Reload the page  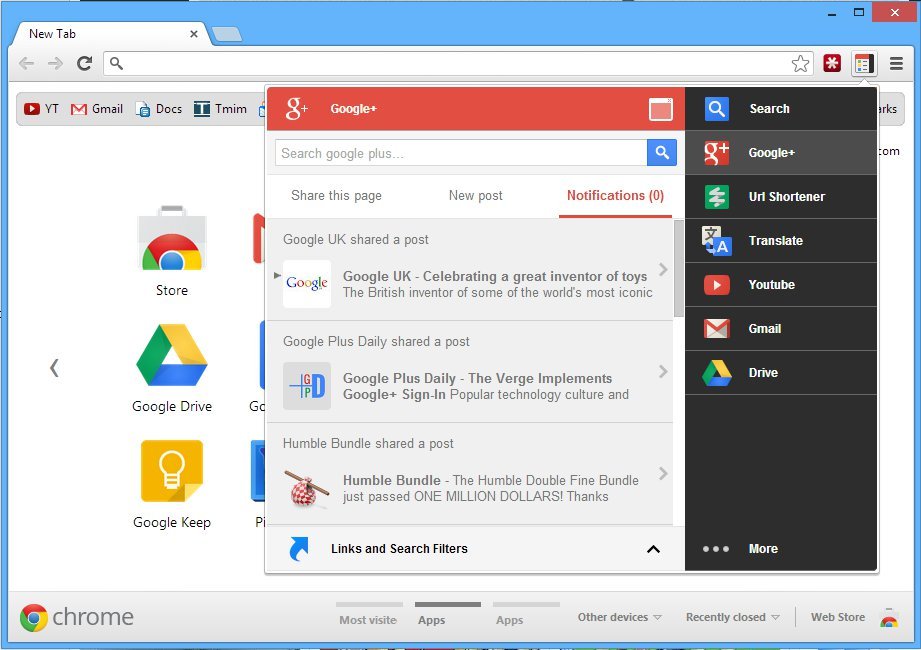85,63
